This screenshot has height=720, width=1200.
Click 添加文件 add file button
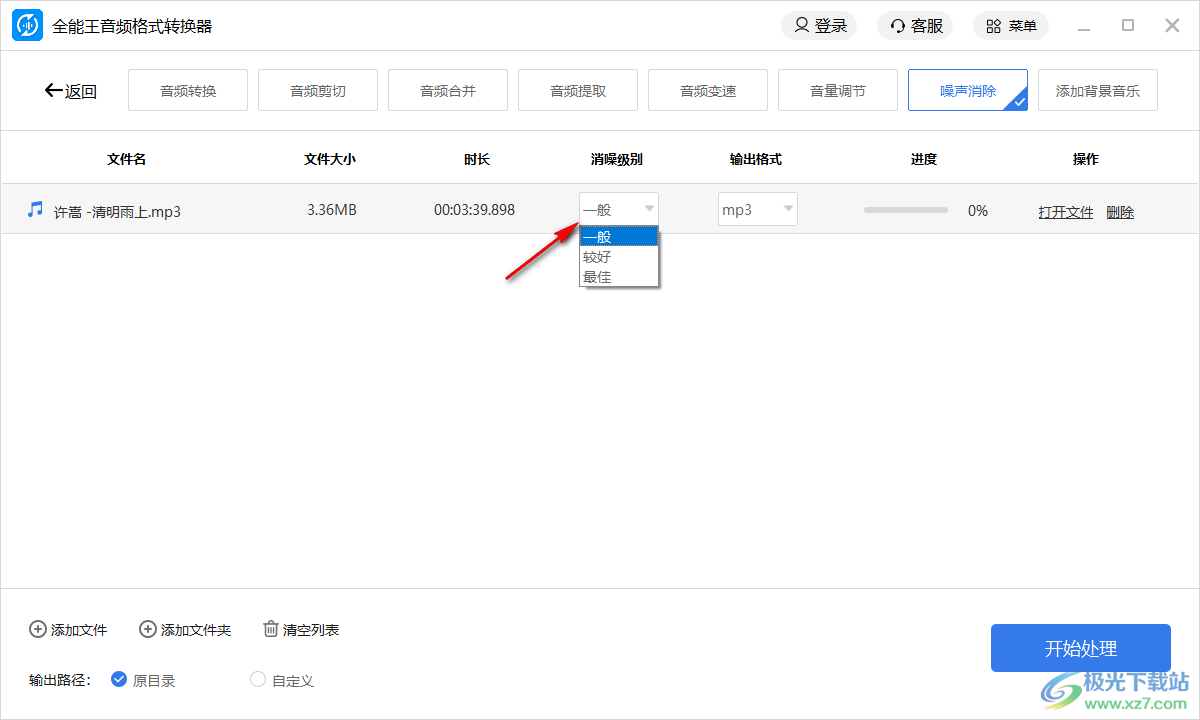click(68, 629)
